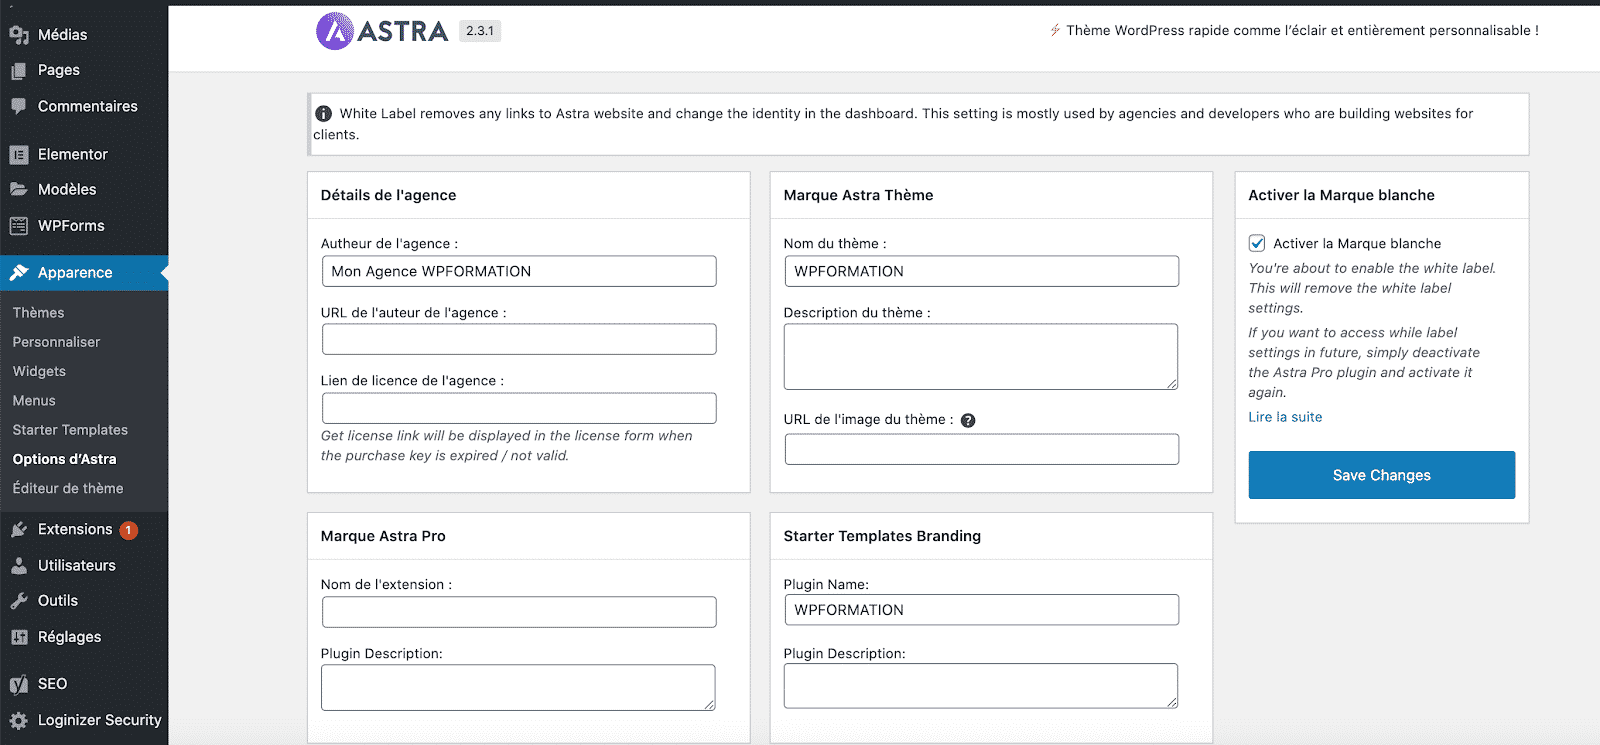Open the Starter Templates submenu item
This screenshot has height=745, width=1600.
click(70, 430)
